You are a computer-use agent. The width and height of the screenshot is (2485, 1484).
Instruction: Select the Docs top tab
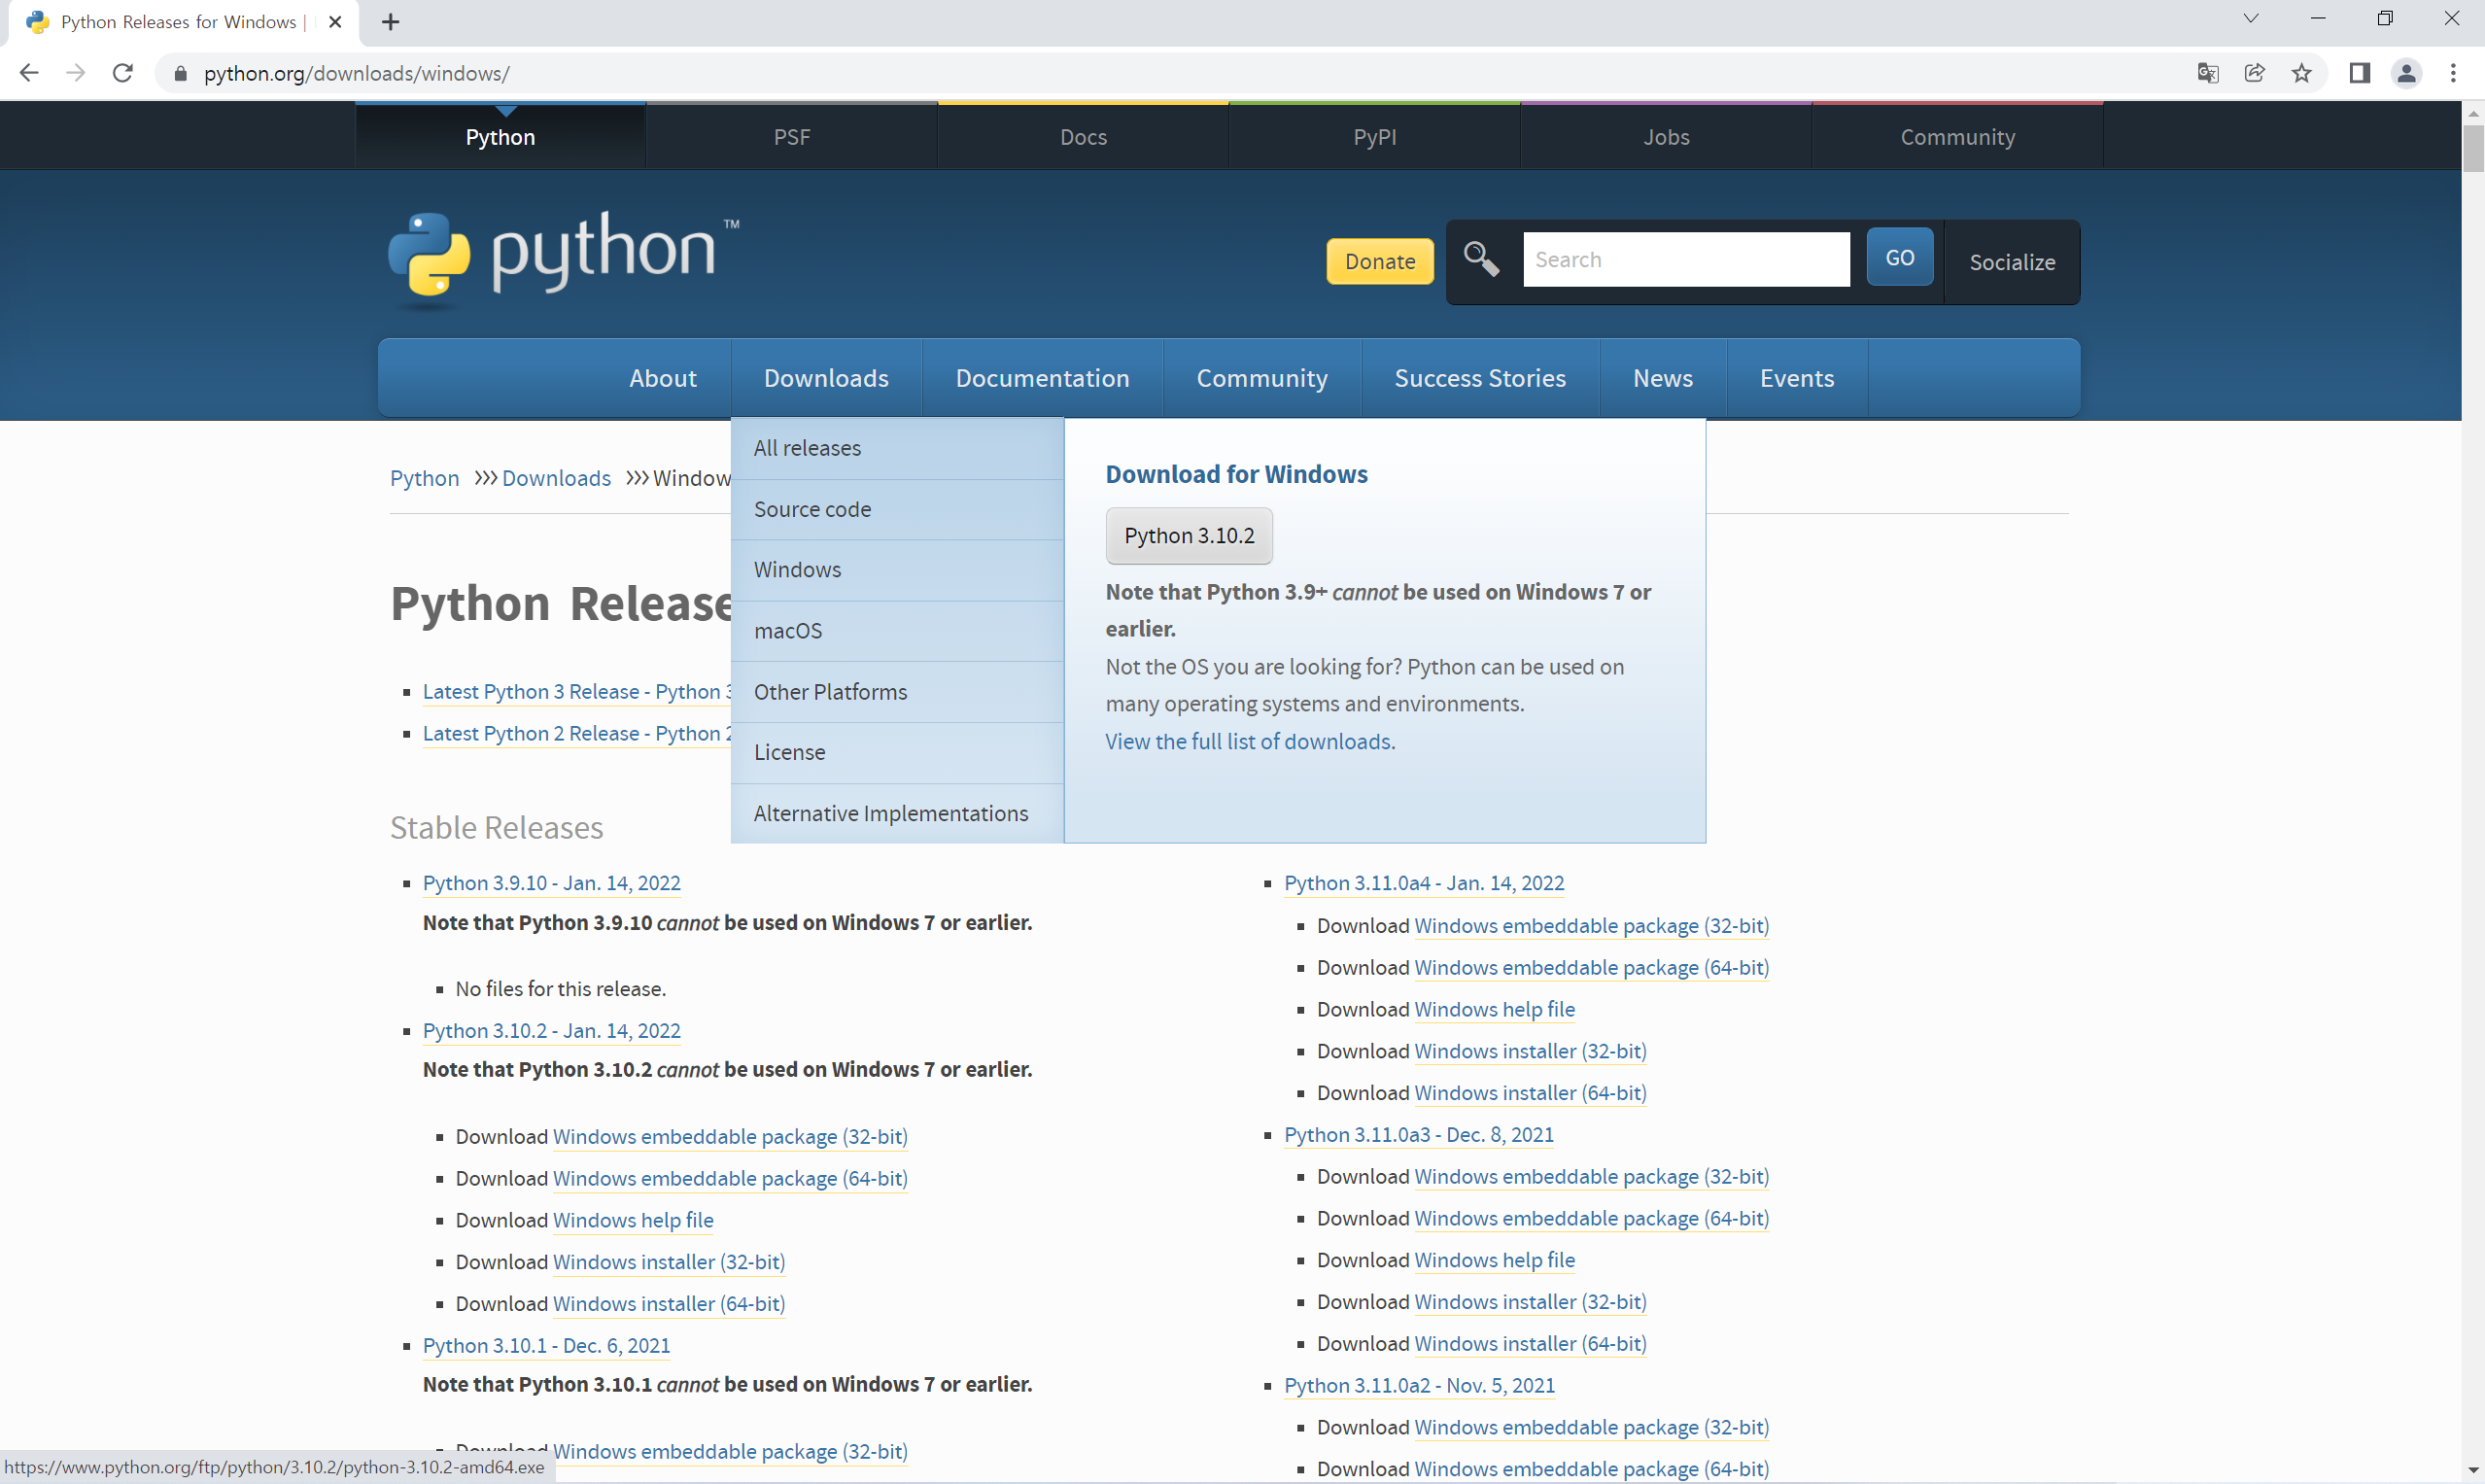pos(1083,137)
